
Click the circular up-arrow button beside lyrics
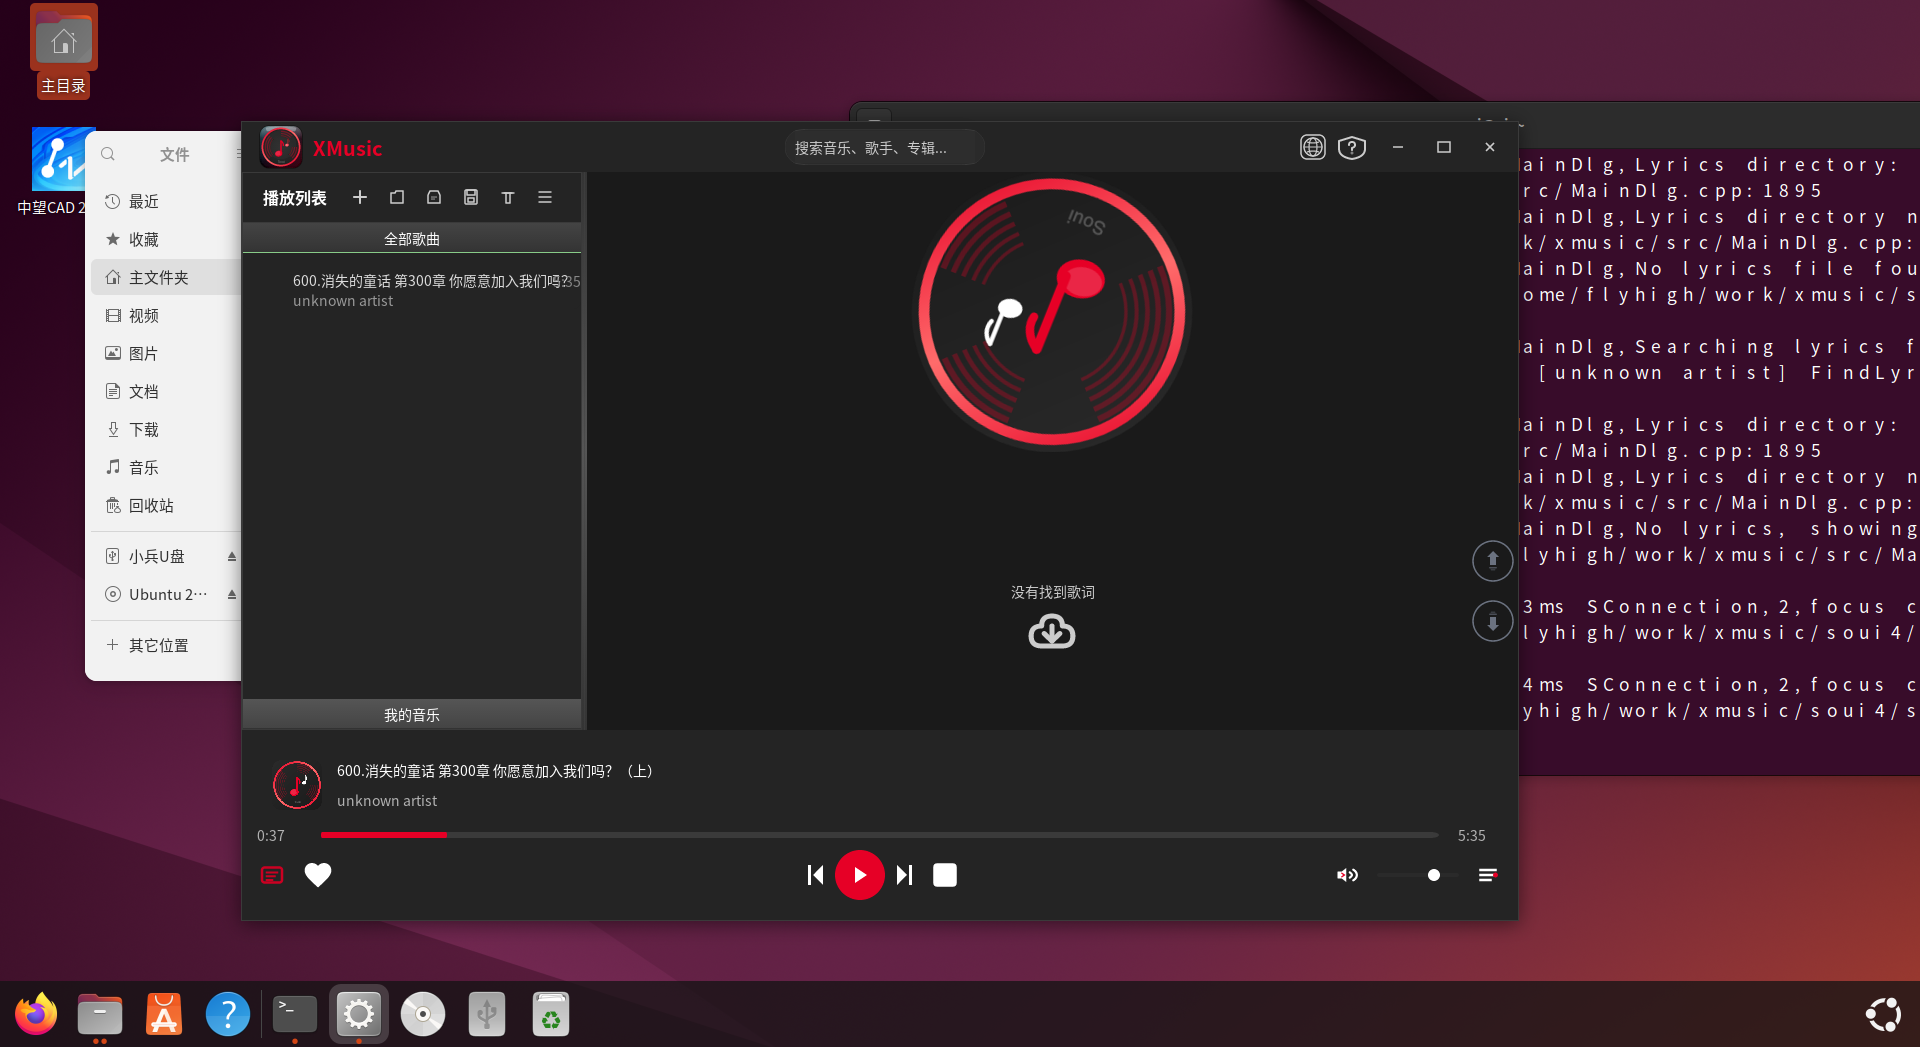1492,560
